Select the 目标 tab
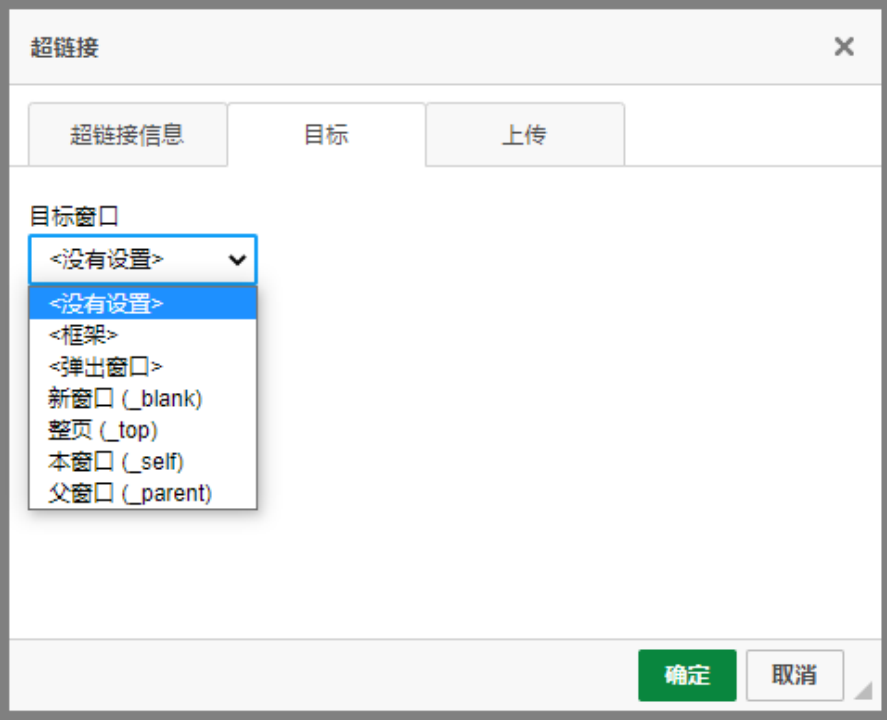 pyautogui.click(x=326, y=135)
